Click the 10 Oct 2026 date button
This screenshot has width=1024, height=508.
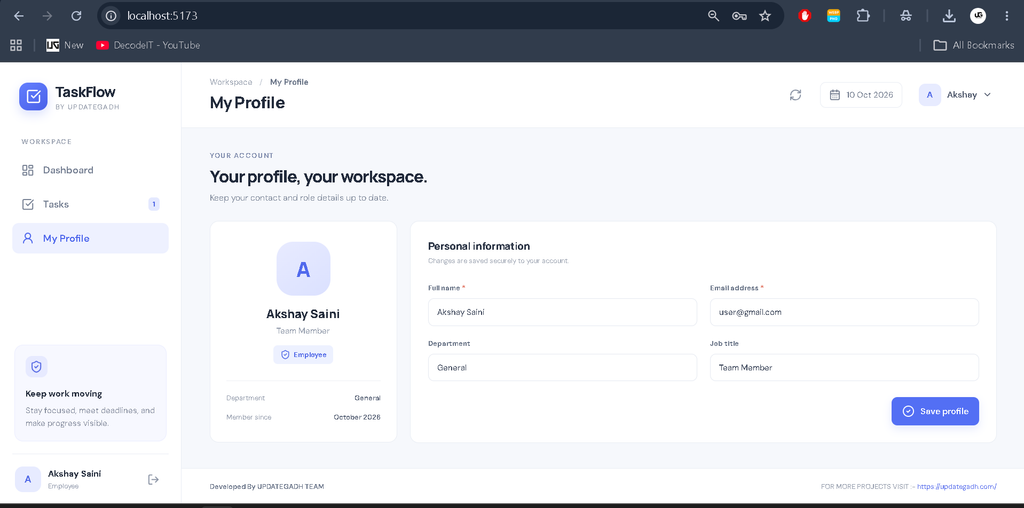[861, 95]
